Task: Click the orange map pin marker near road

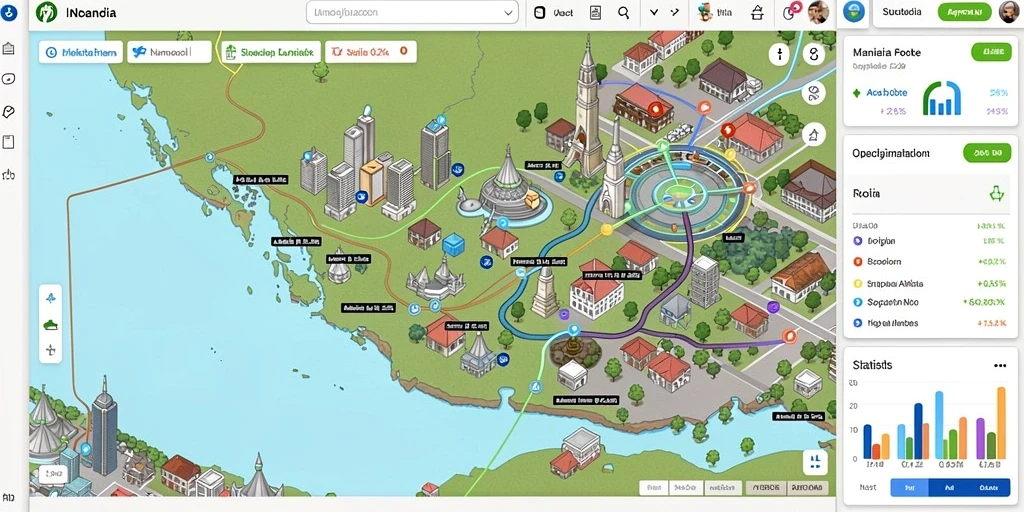Action: tap(789, 336)
